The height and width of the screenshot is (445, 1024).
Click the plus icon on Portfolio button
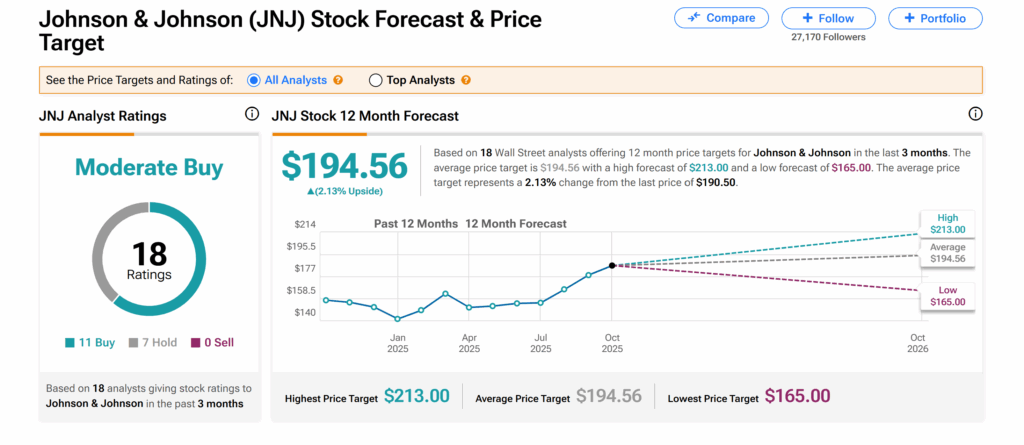(908, 18)
